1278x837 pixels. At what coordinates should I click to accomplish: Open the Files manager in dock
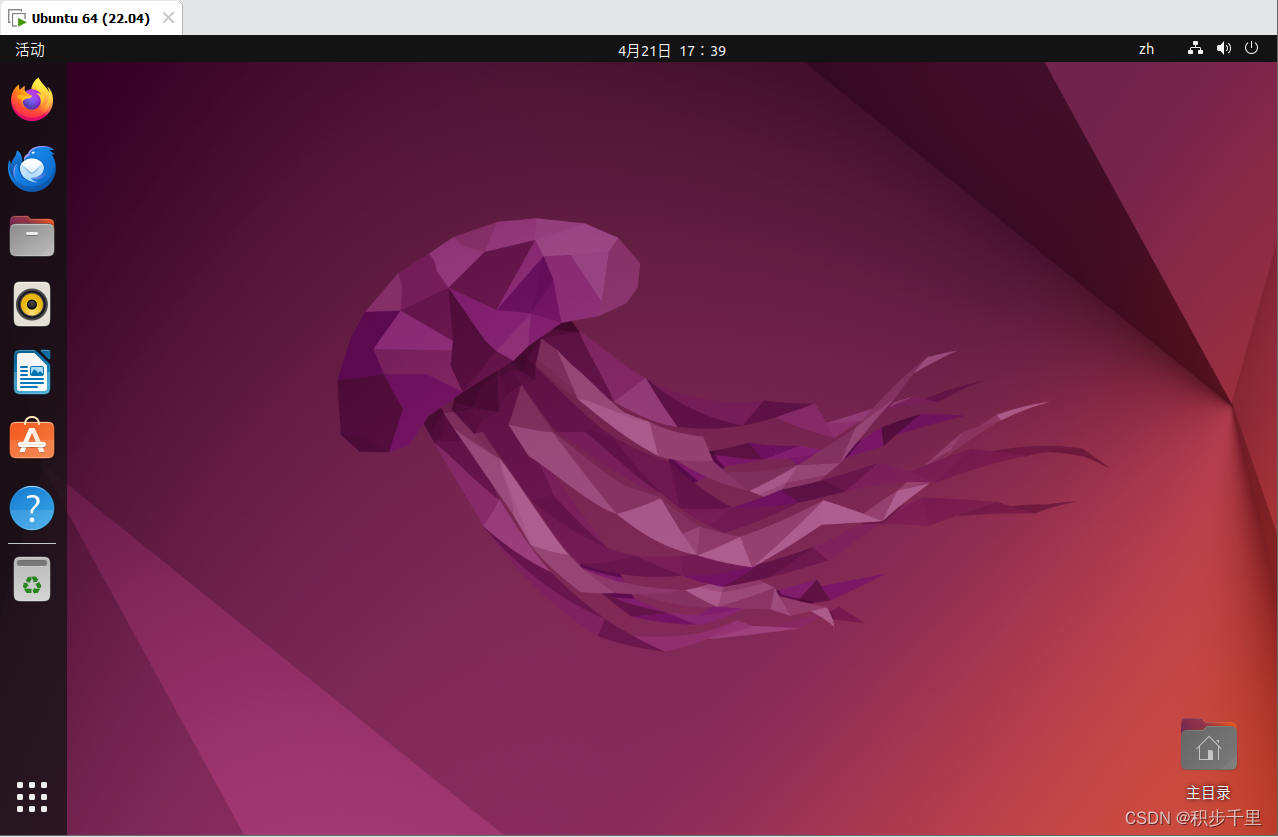click(x=32, y=236)
